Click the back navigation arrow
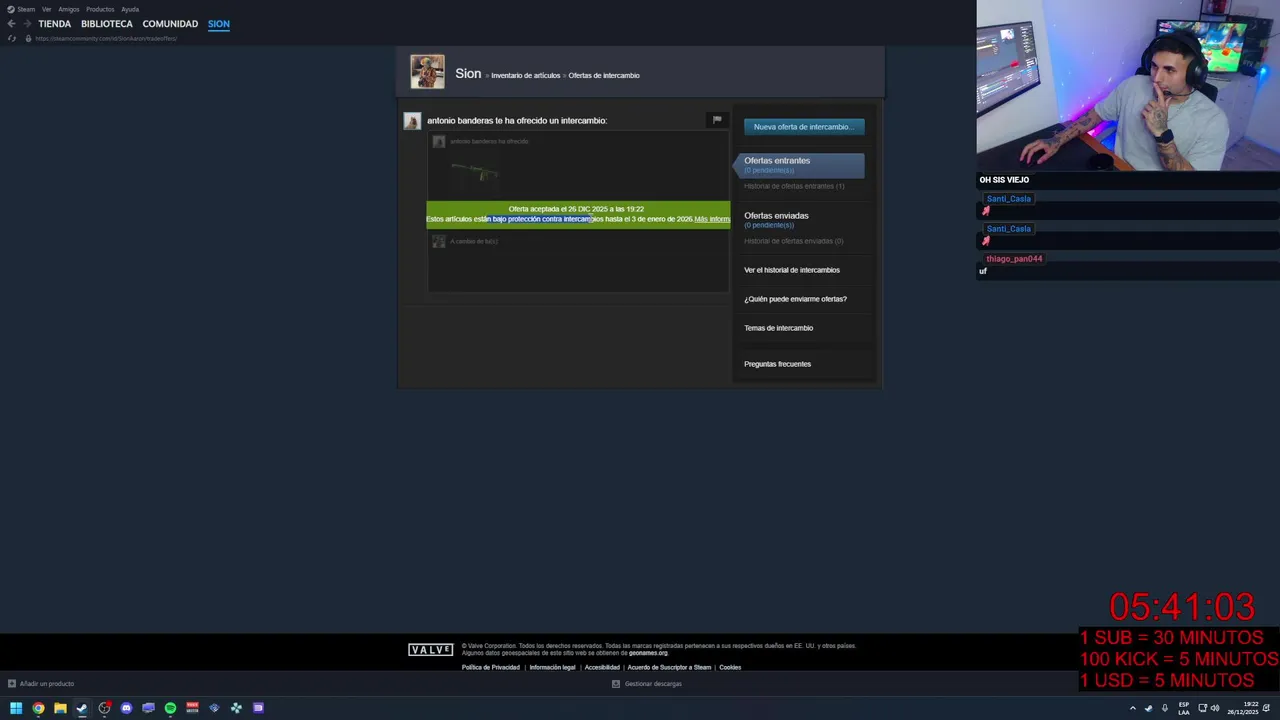This screenshot has height=720, width=1280. pyautogui.click(x=11, y=24)
